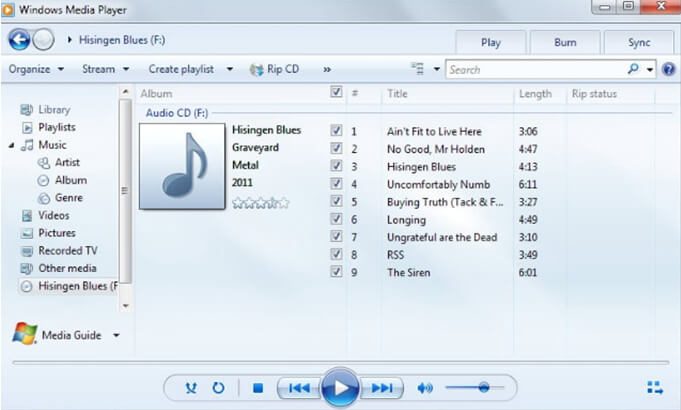Click the Pictures icon in sidebar

tap(27, 233)
